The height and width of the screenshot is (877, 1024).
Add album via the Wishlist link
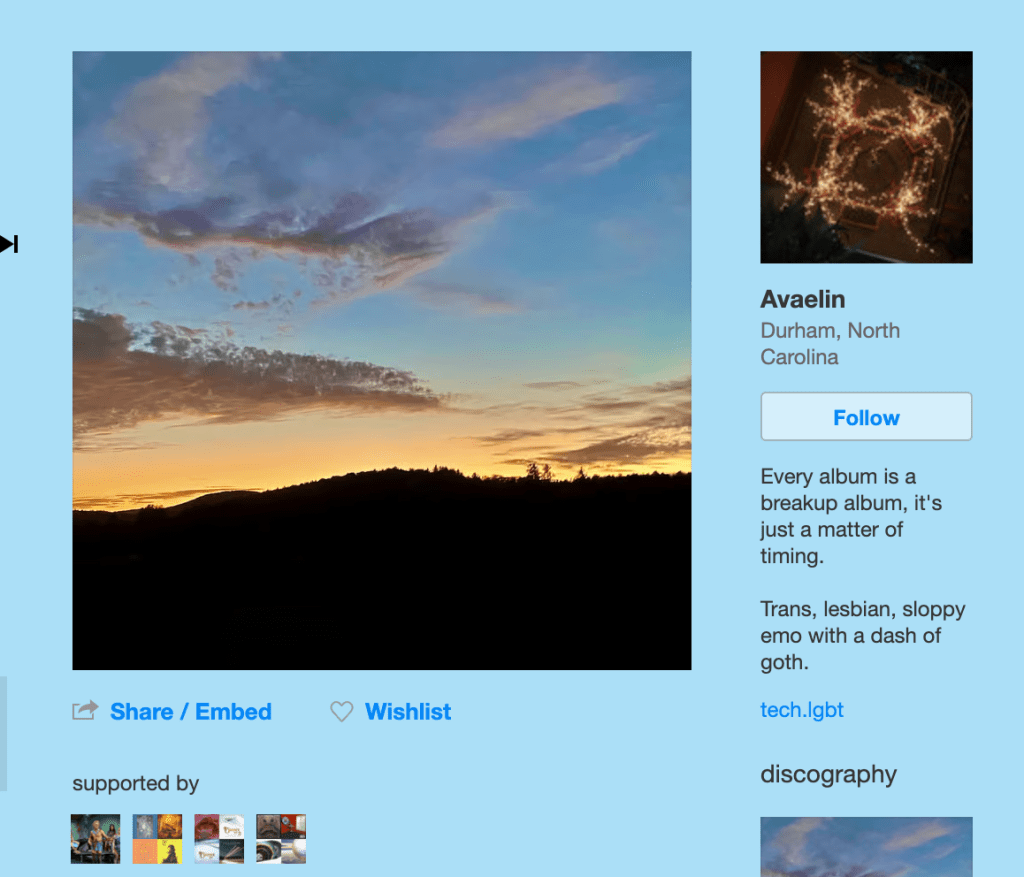pyautogui.click(x=408, y=711)
